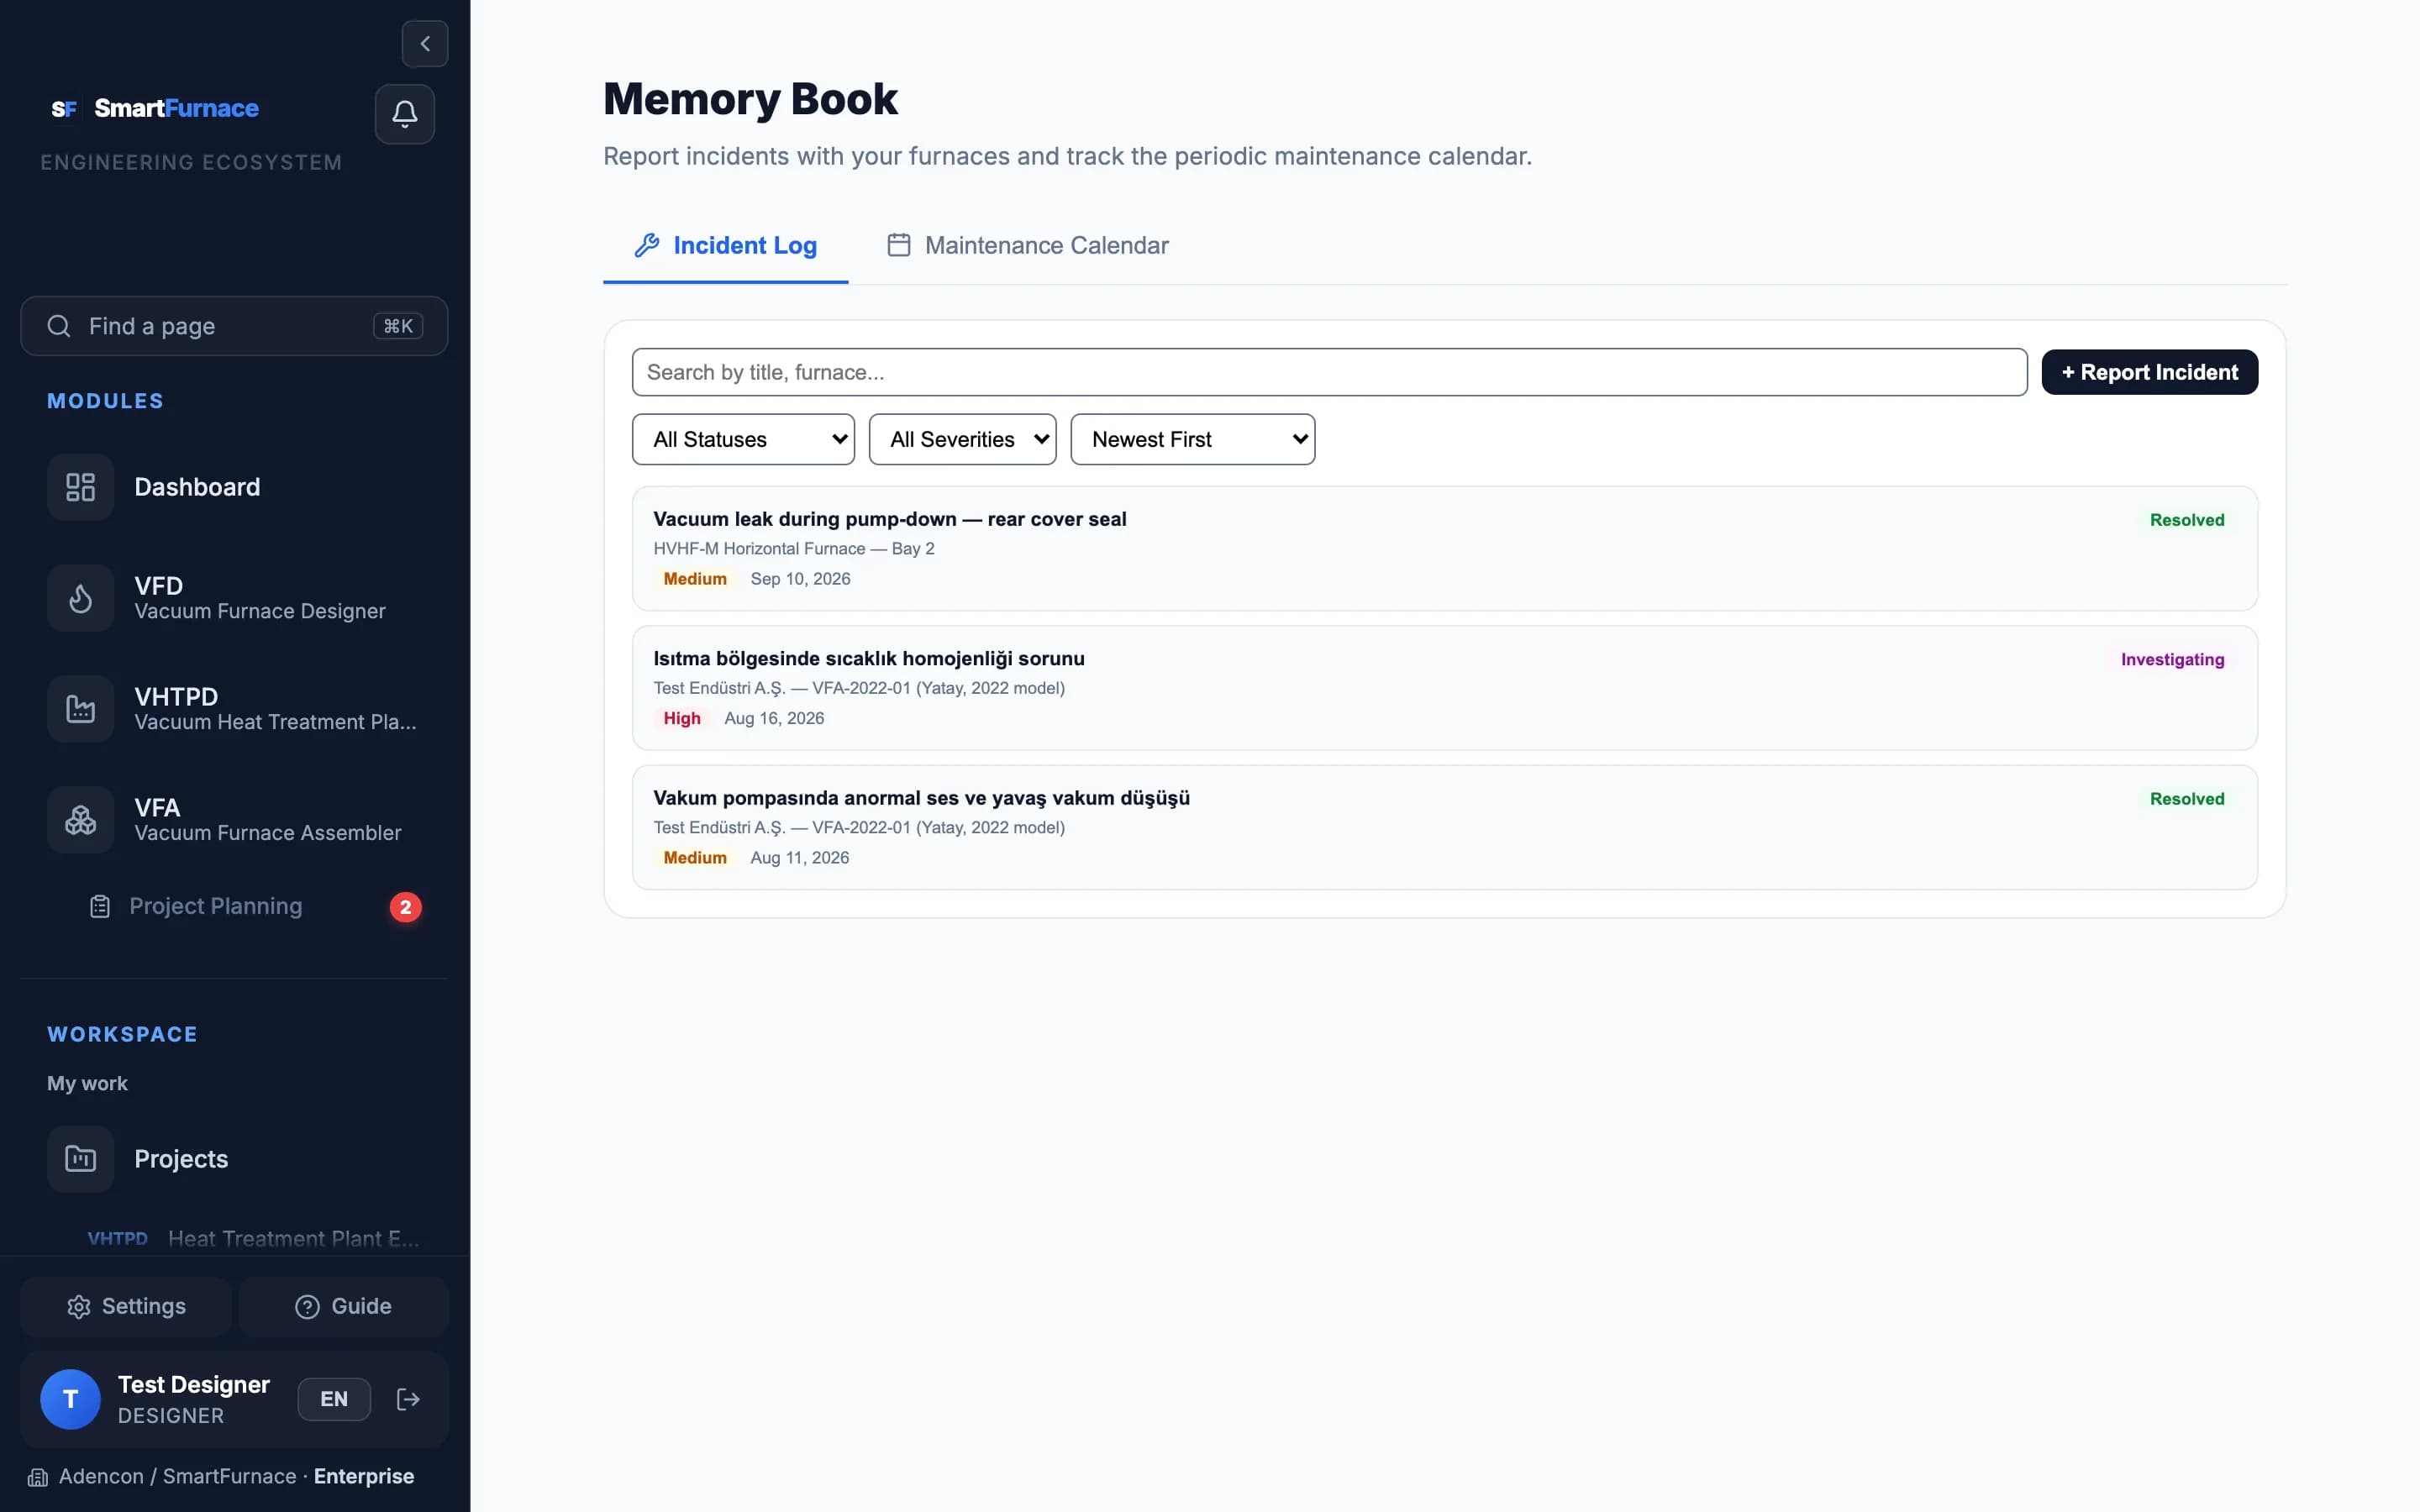Open the All Statuses dropdown
Screen dimensions: 2420x1512
tap(743, 439)
